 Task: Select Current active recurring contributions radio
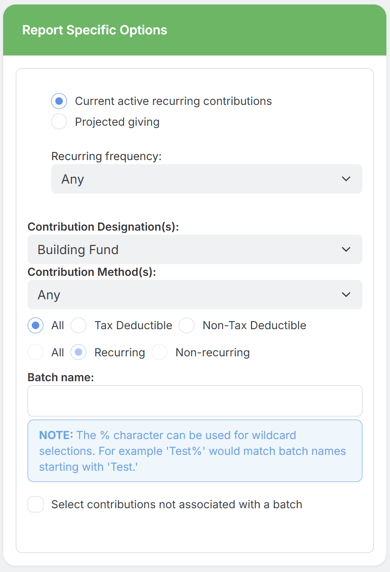click(59, 101)
